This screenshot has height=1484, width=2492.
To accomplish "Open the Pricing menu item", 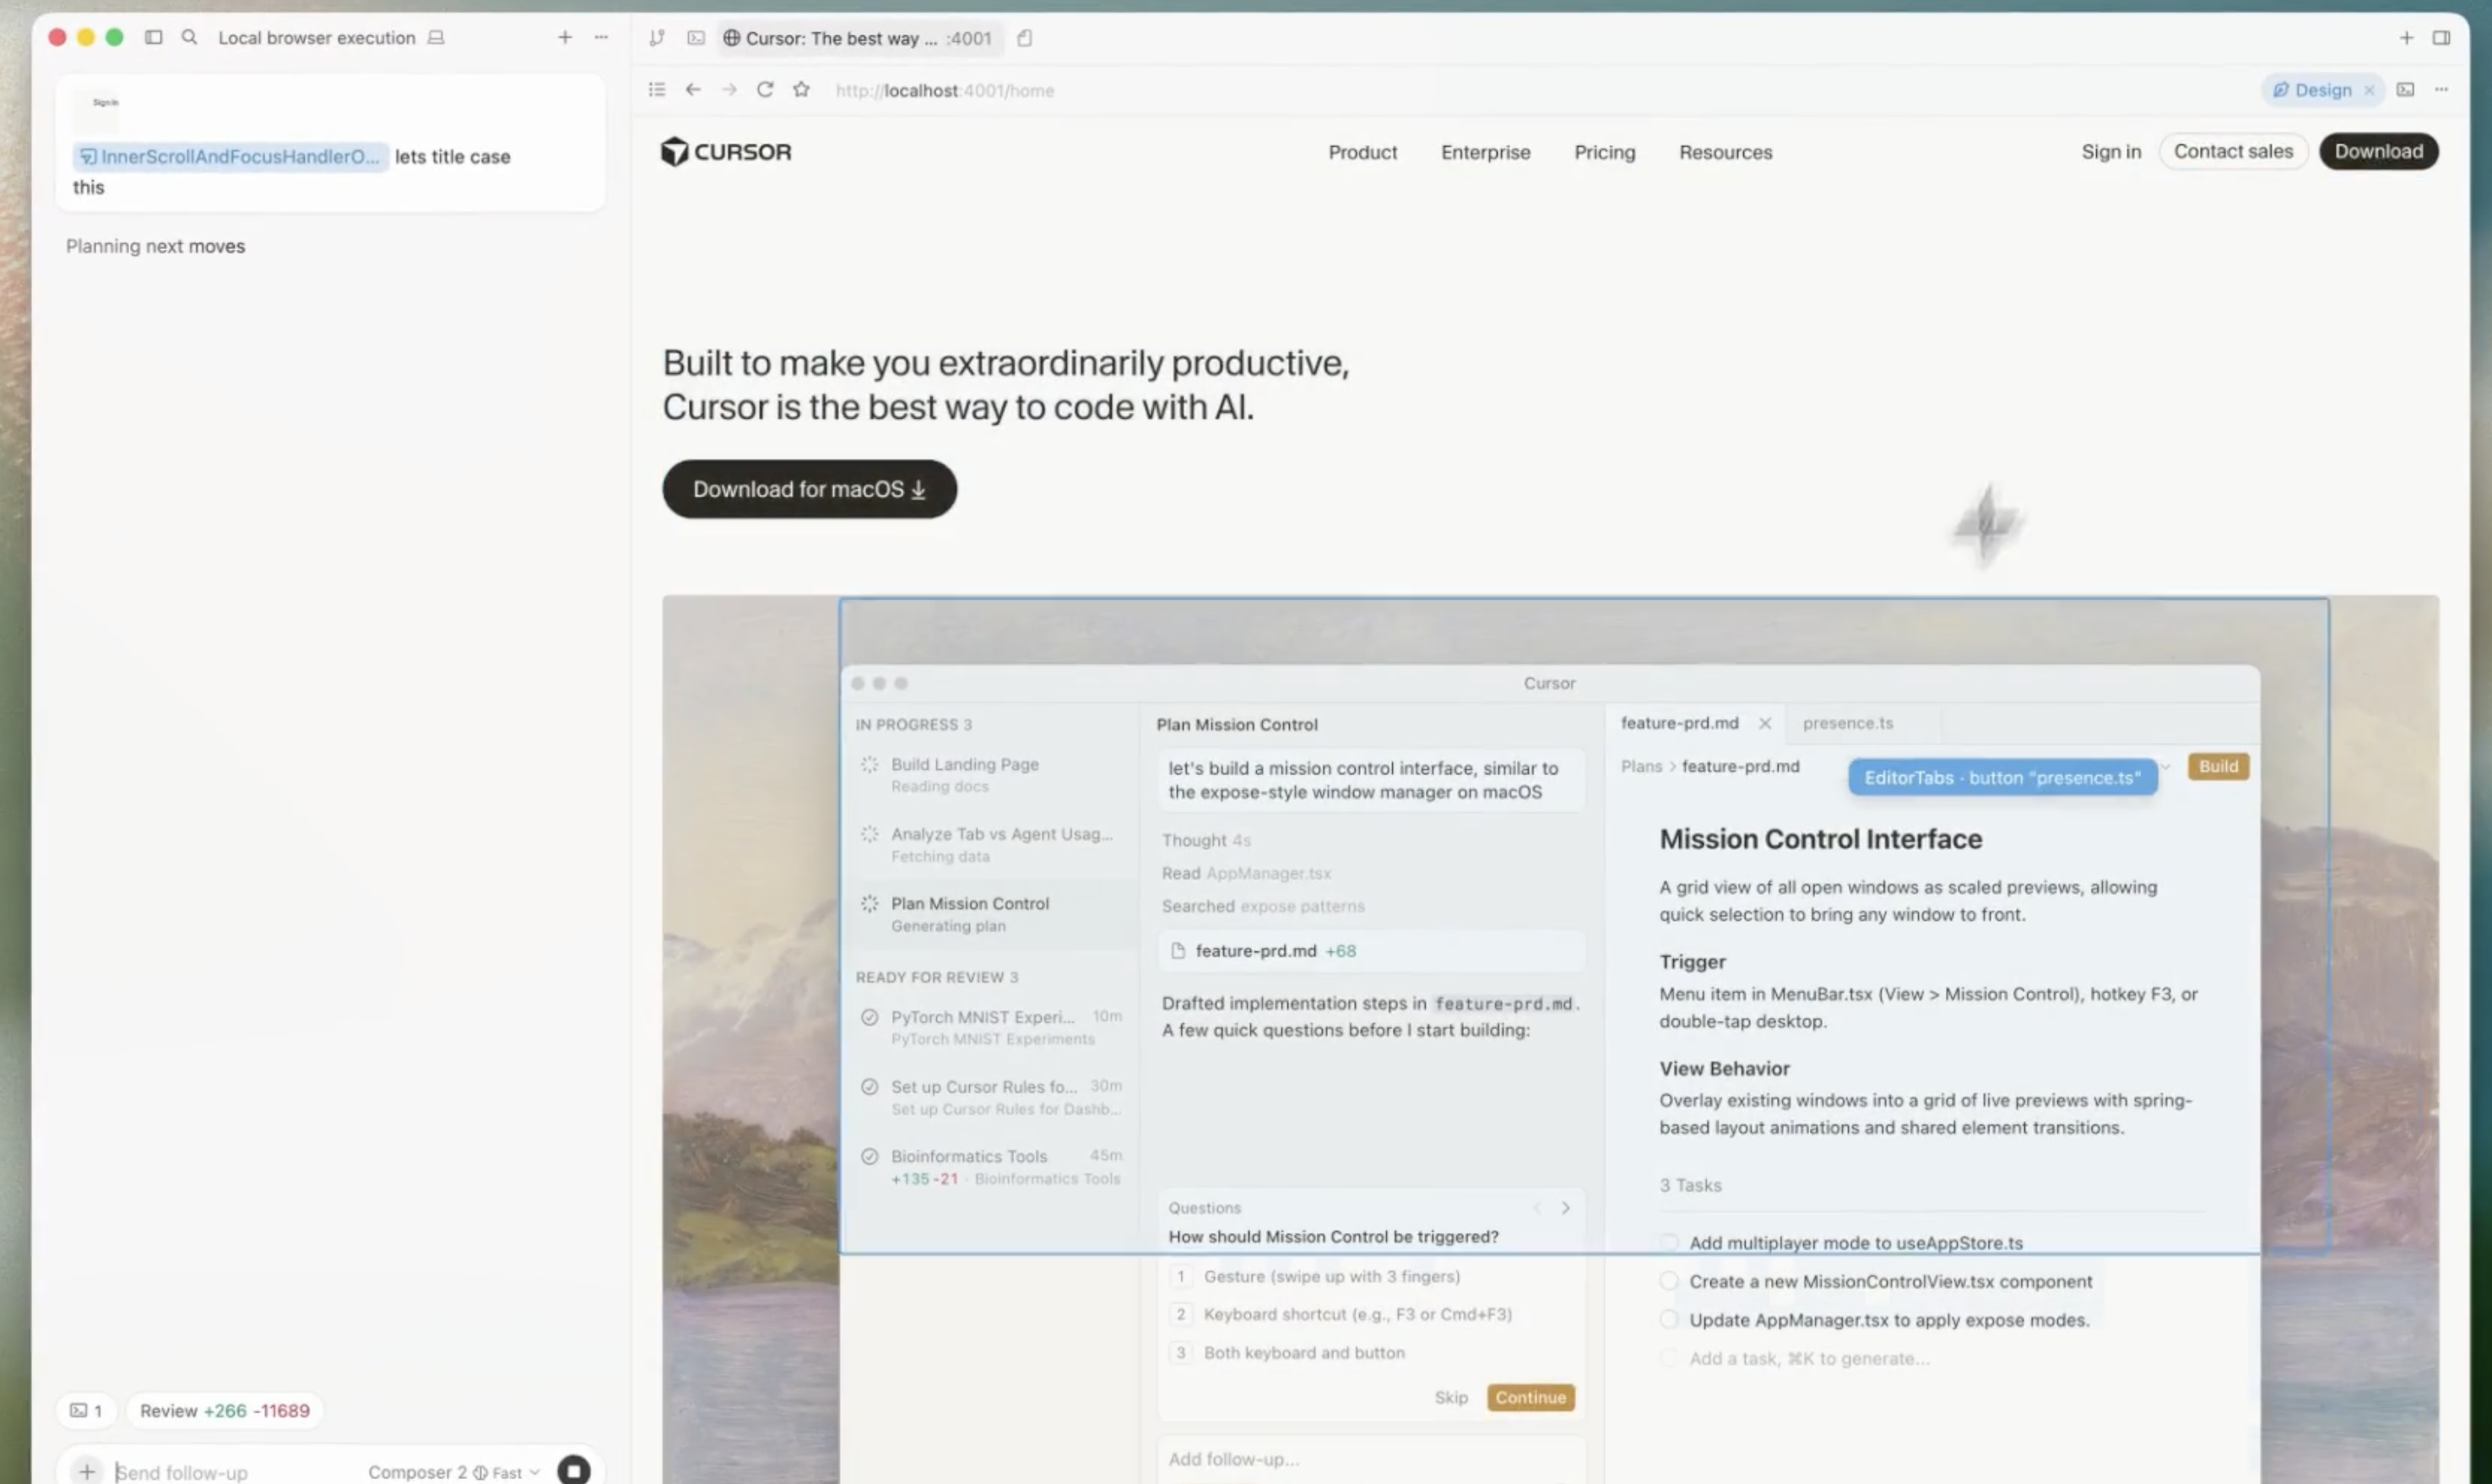I will (x=1604, y=152).
